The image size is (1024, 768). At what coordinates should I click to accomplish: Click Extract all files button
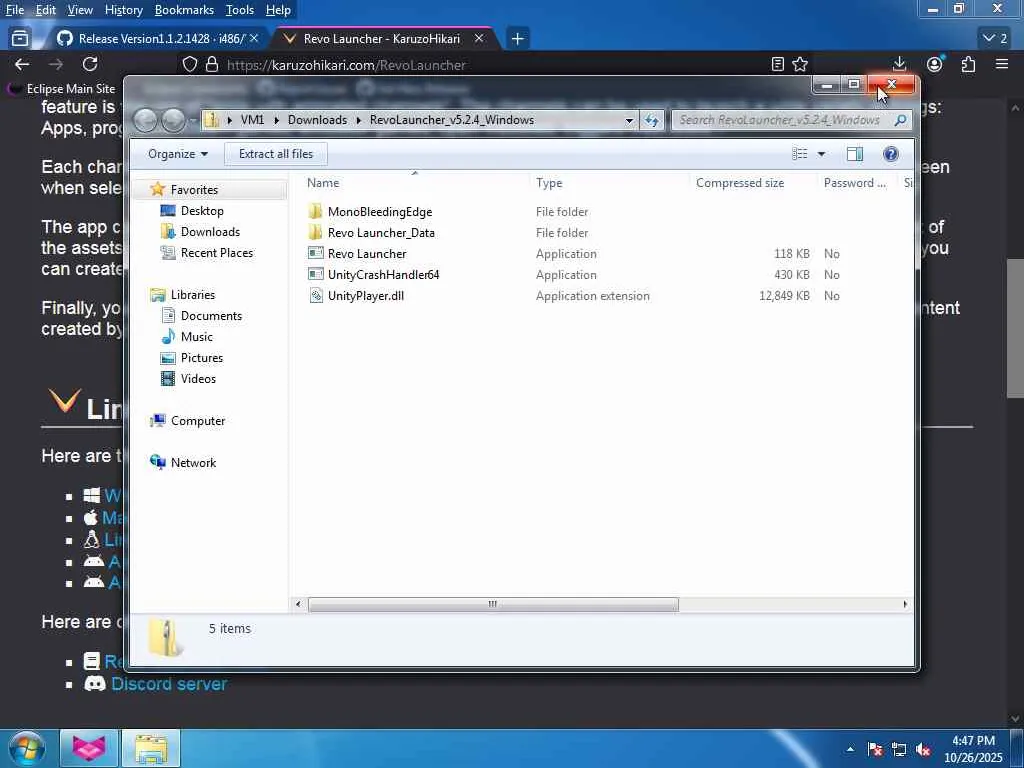(276, 154)
